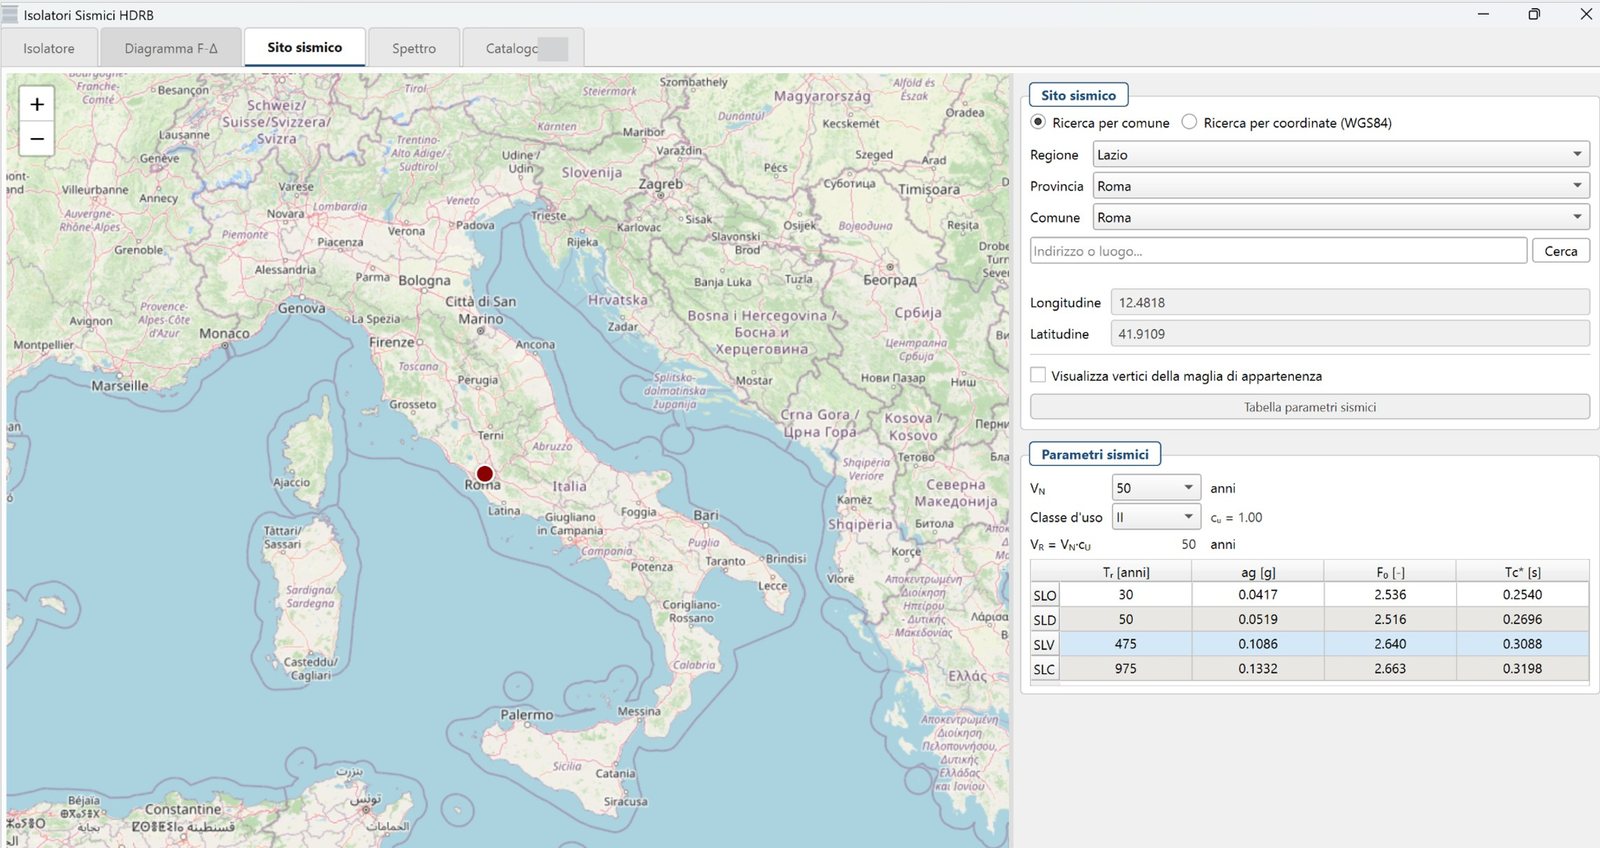Open the Provincia dropdown showing Roma

pos(1341,186)
